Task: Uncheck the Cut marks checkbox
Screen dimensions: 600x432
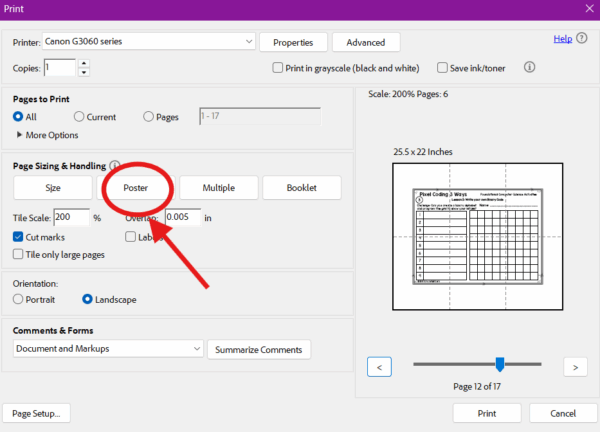Action: click(x=19, y=237)
